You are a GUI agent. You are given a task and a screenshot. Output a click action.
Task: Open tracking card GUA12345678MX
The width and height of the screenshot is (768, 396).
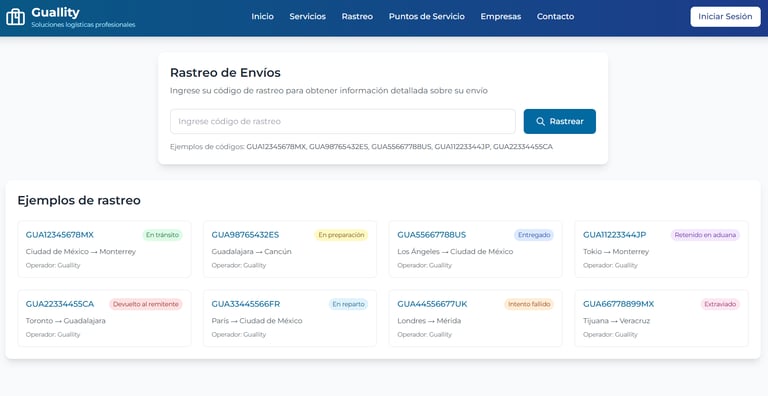click(x=104, y=249)
